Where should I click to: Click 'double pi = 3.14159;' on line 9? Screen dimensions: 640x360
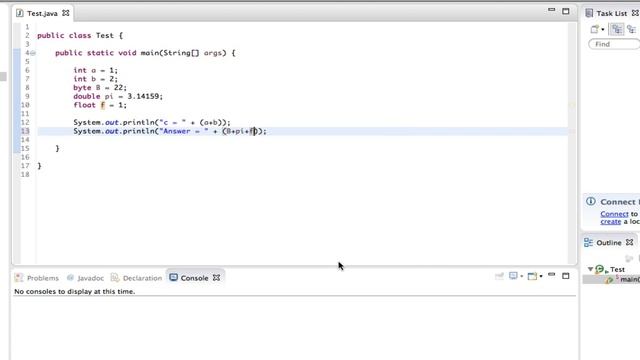[118, 96]
